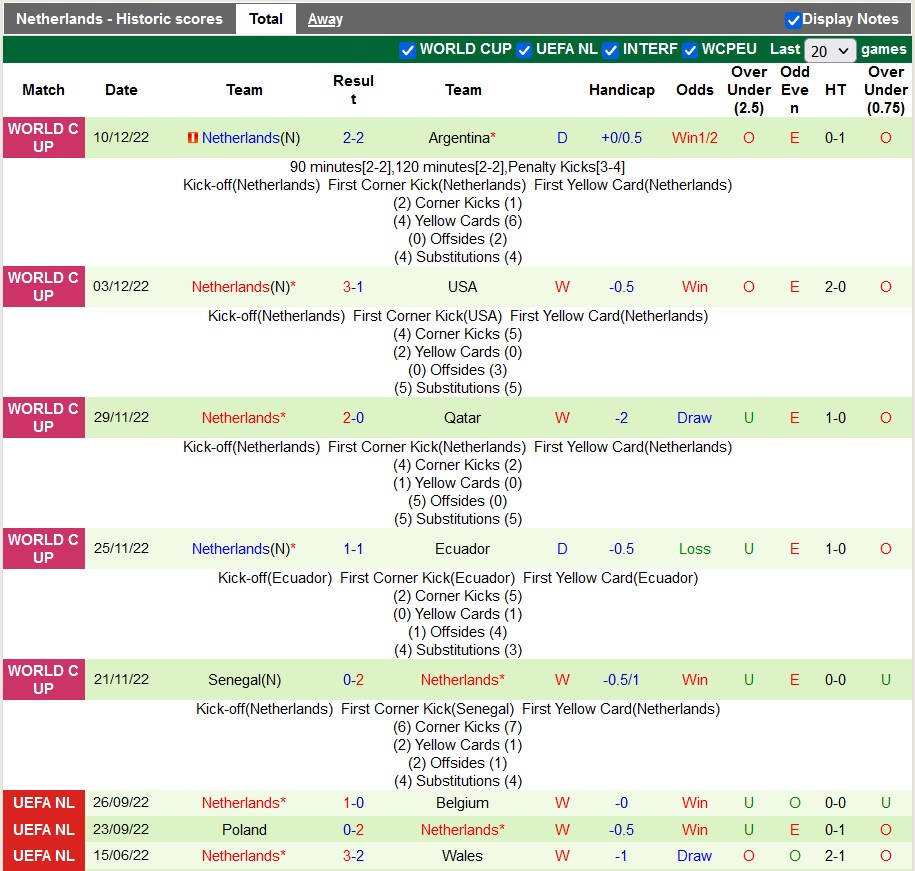Disable the INTERF competition checkbox

point(610,50)
